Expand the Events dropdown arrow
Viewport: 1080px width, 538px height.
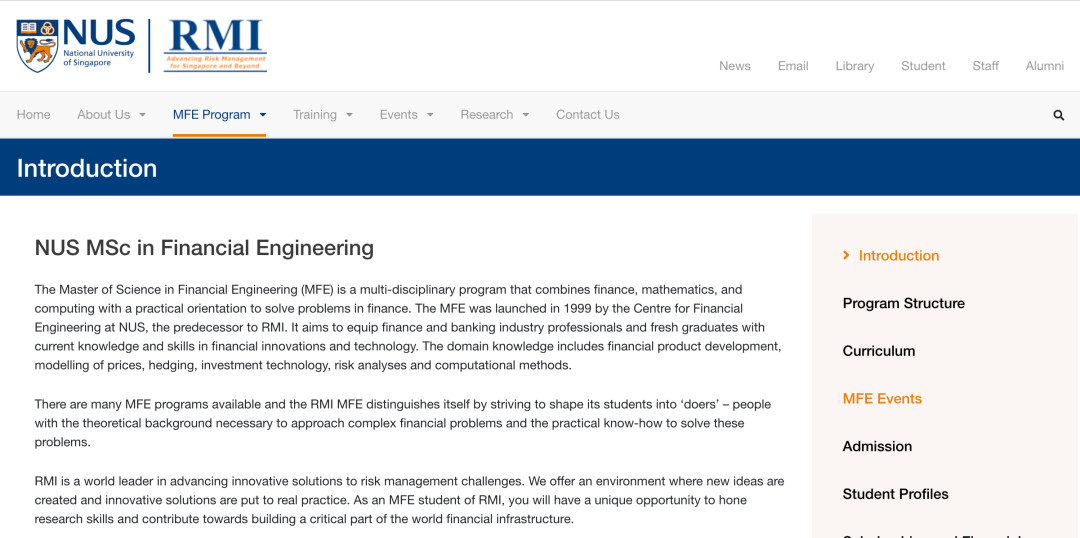coord(430,115)
